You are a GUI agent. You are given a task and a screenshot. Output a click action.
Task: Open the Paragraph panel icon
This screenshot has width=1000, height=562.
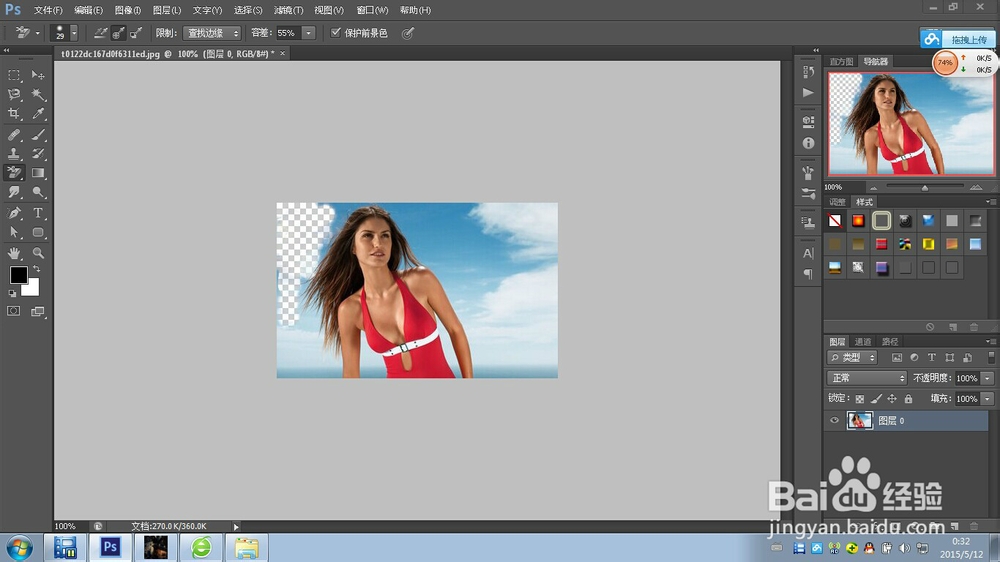[808, 274]
